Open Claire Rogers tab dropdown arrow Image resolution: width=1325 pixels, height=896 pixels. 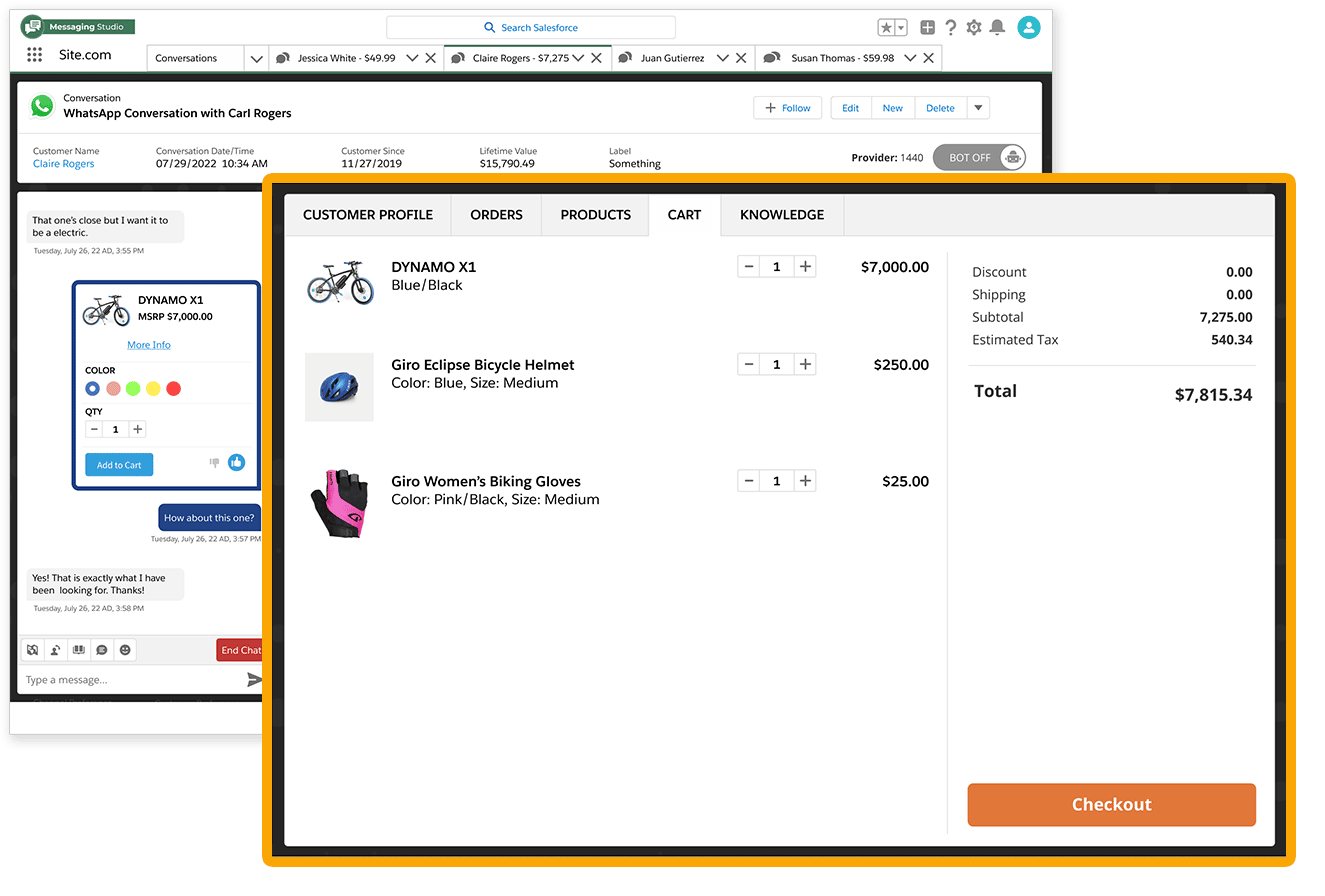tap(578, 58)
